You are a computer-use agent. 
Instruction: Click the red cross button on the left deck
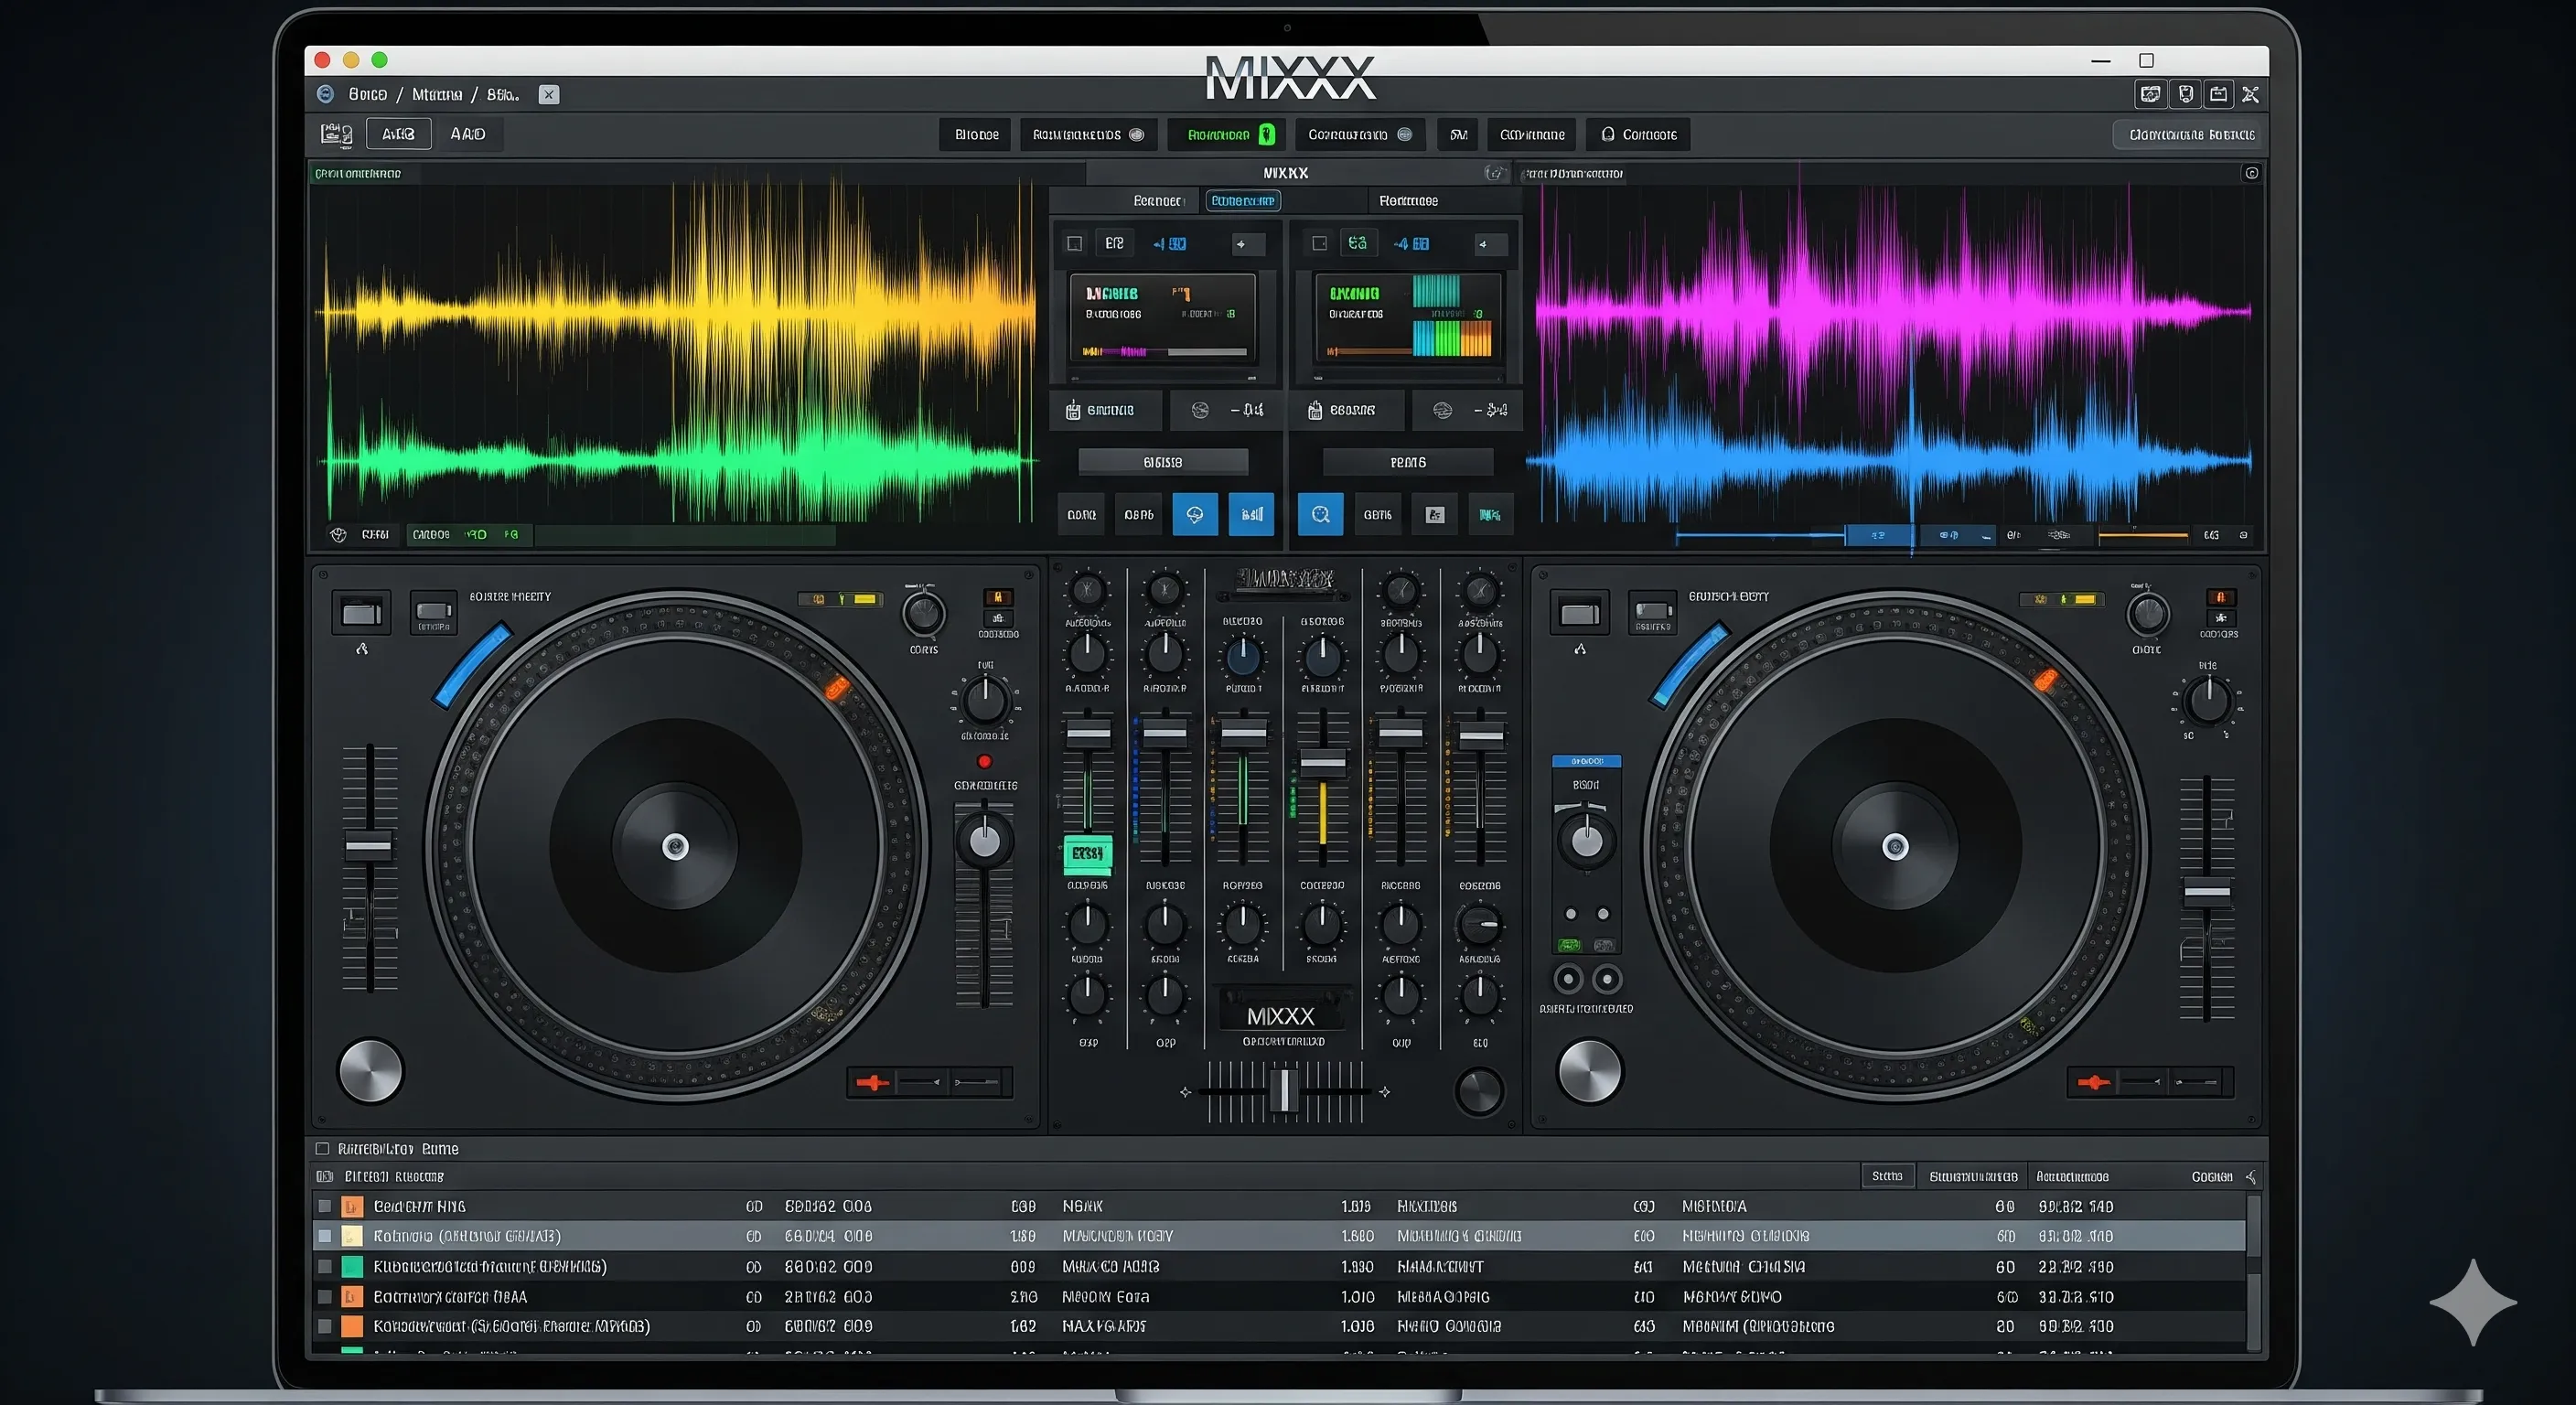click(x=872, y=1082)
